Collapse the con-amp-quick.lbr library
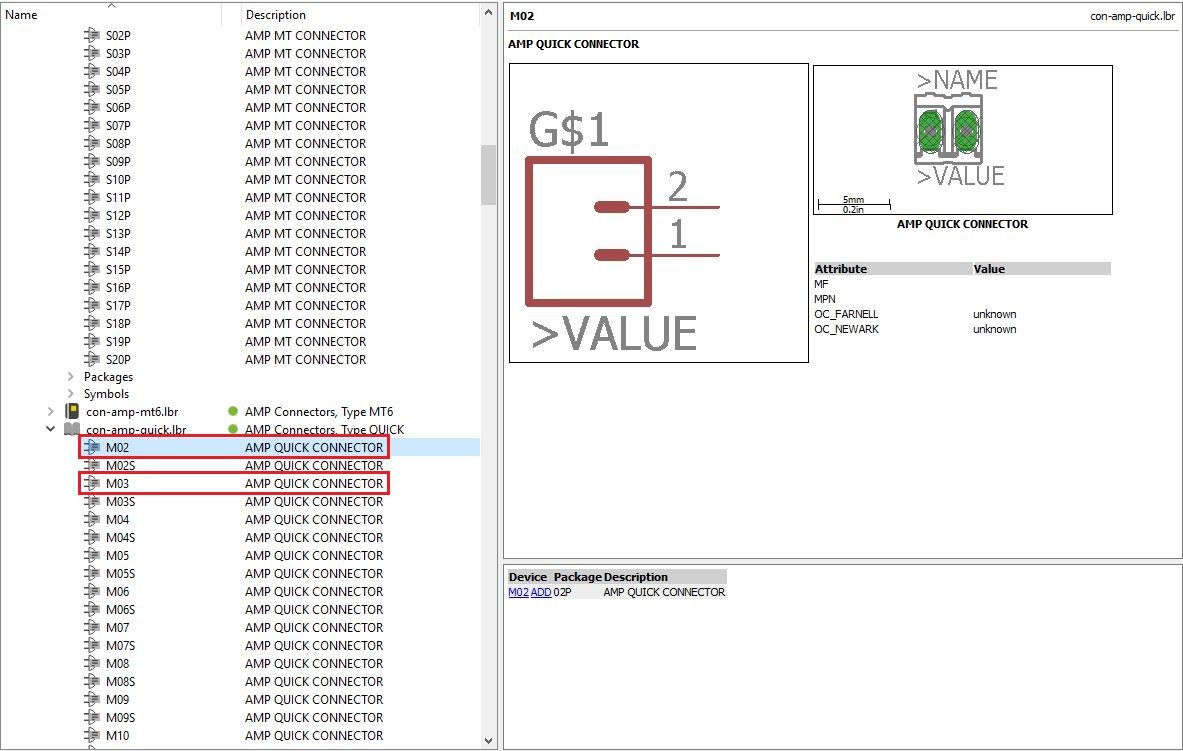 [51, 429]
